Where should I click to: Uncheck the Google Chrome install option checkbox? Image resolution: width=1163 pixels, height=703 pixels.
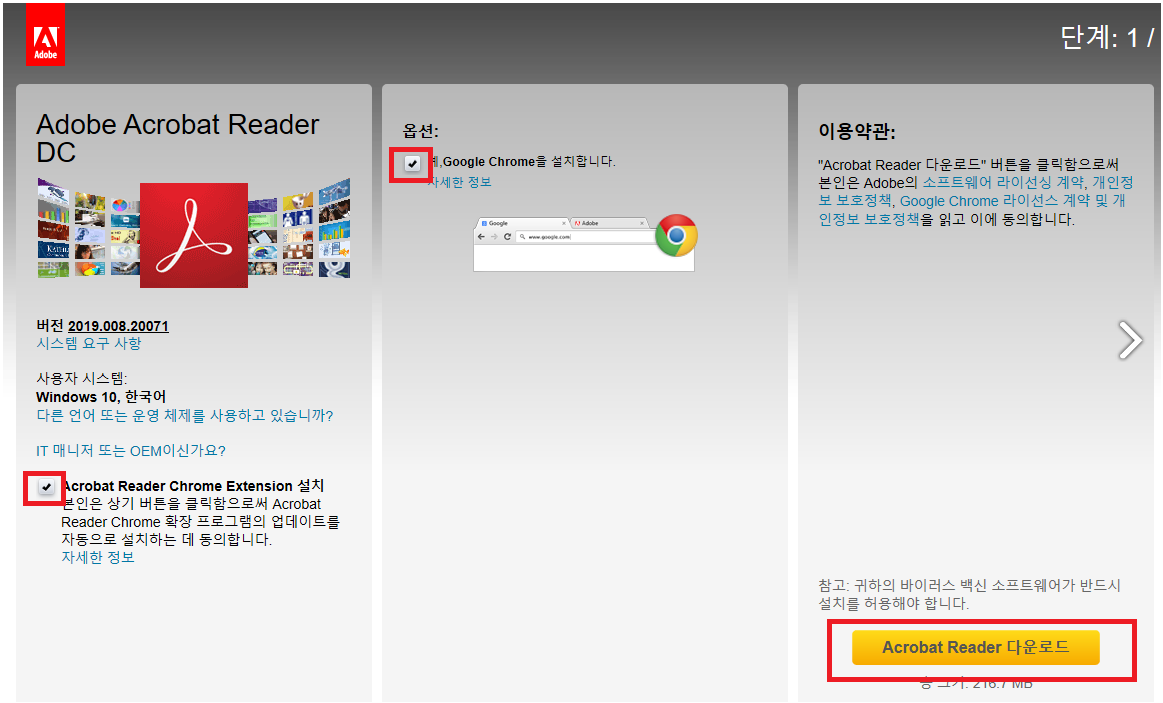[412, 163]
